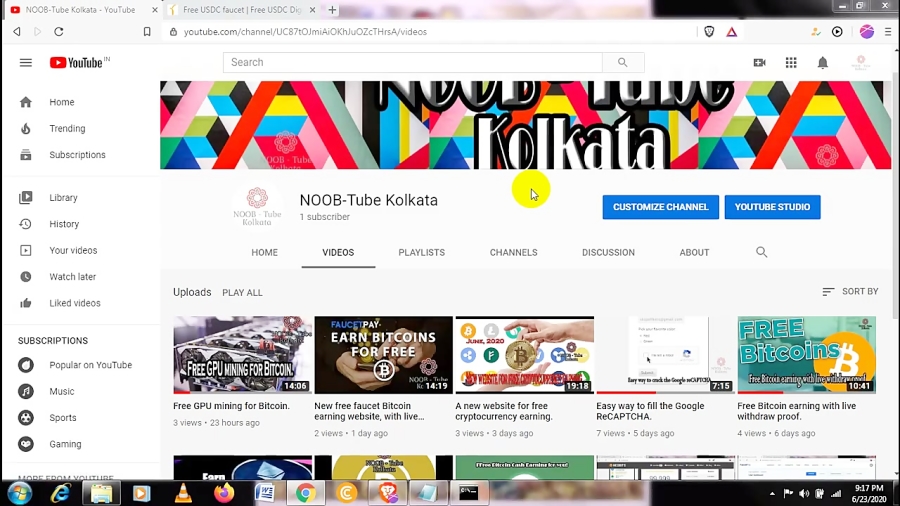Screen dimensions: 900x506
Task: Open the Windows Start button
Action: point(20,493)
